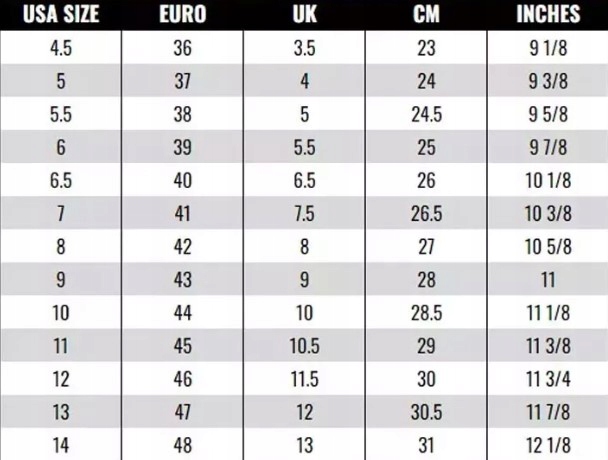This screenshot has height=460, width=608.
Task: Select the 12 1/8 inches cell
Action: [x=548, y=445]
